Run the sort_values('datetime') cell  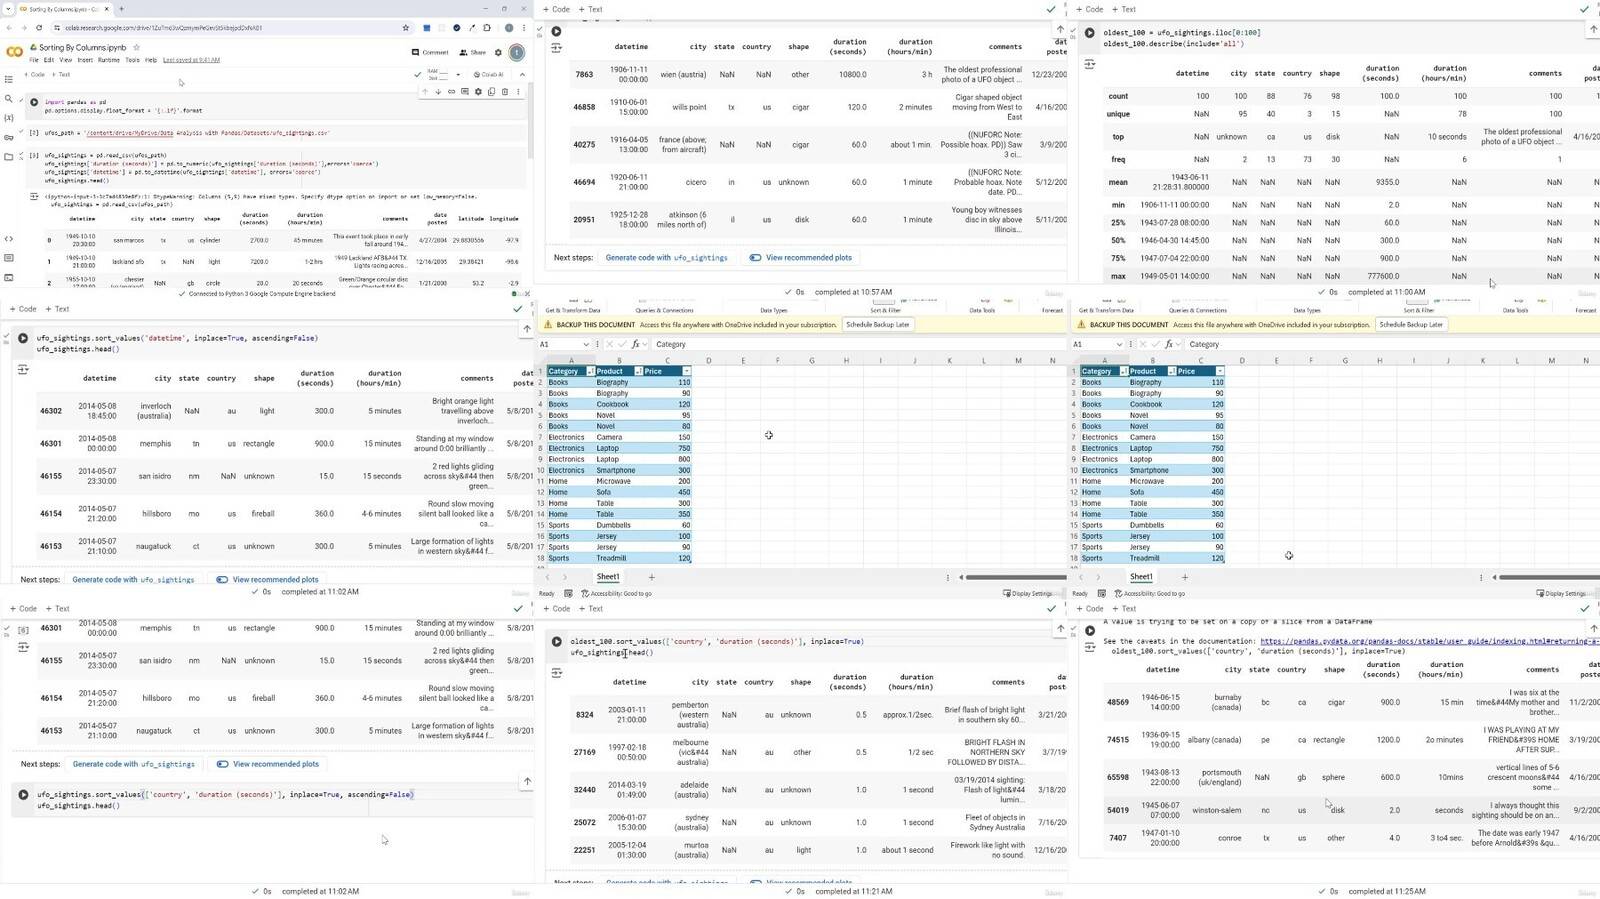click(23, 338)
